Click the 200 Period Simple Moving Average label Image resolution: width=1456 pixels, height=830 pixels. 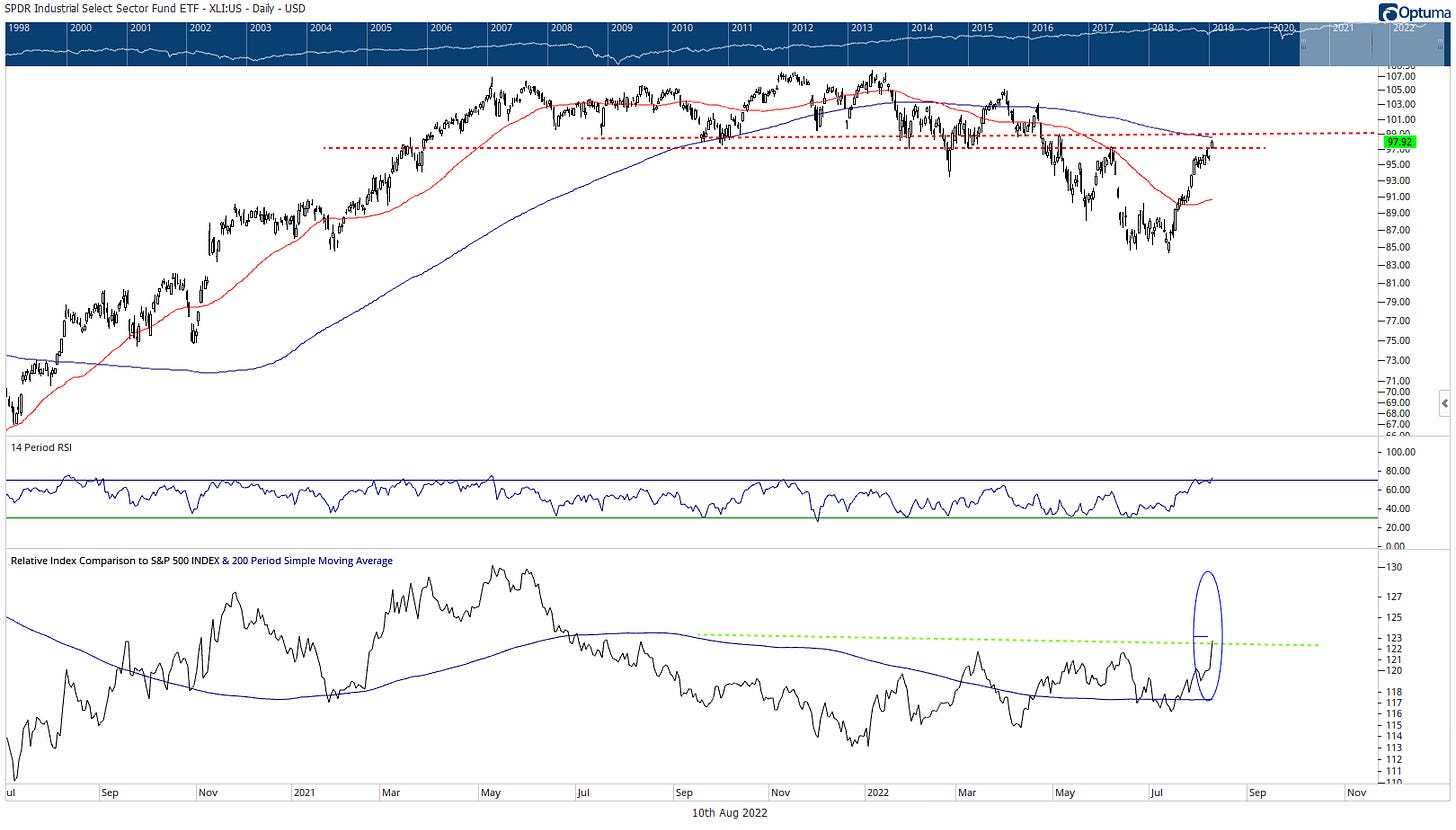[312, 561]
